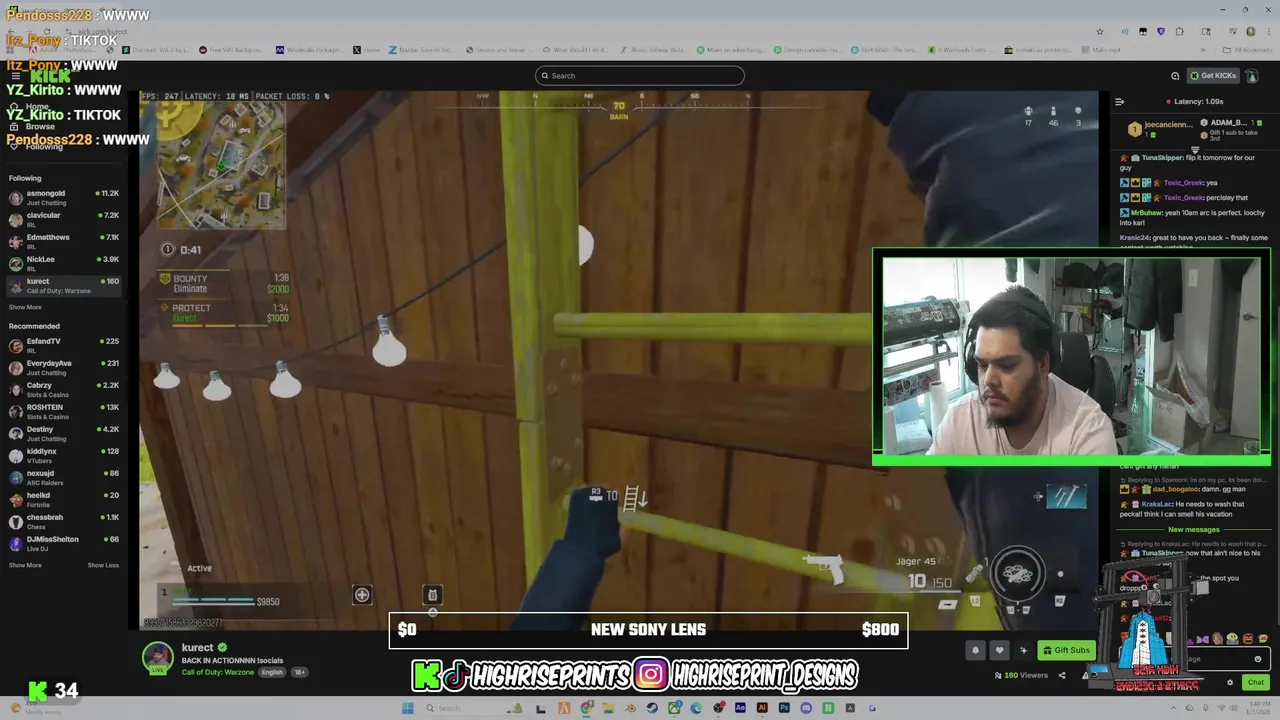This screenshot has height=720, width=1280.
Task: Collapse Recommended list with Show Less
Action: pyautogui.click(x=103, y=565)
